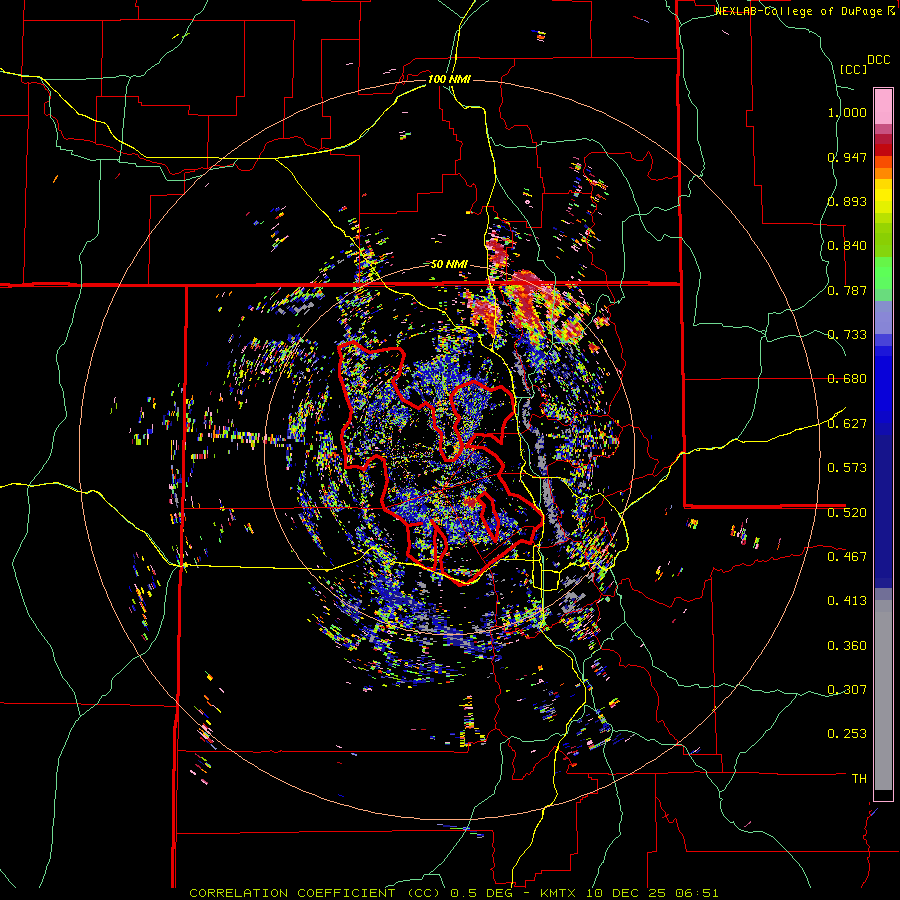Click the 100 NMI range ring label
900x900 pixels.
449,79
